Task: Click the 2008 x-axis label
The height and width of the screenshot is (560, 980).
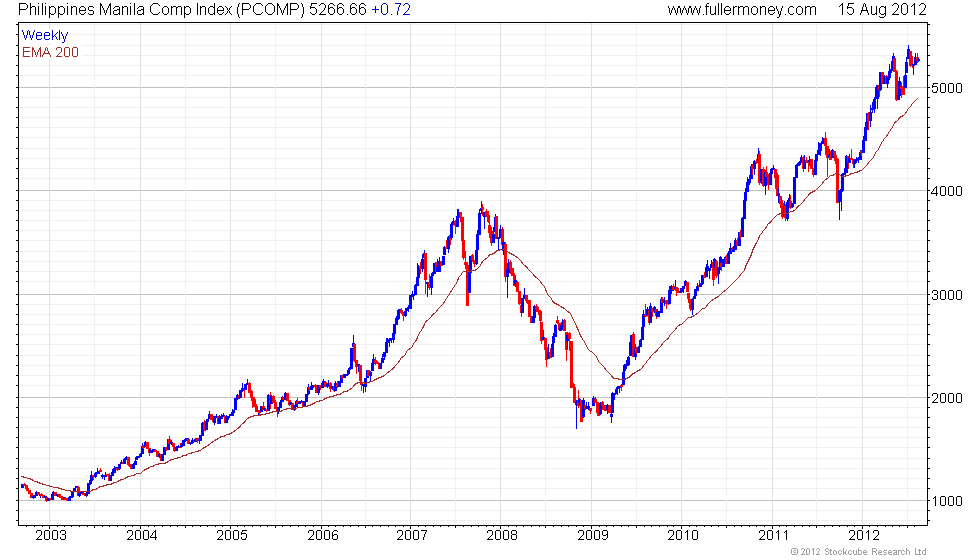Action: tap(502, 535)
